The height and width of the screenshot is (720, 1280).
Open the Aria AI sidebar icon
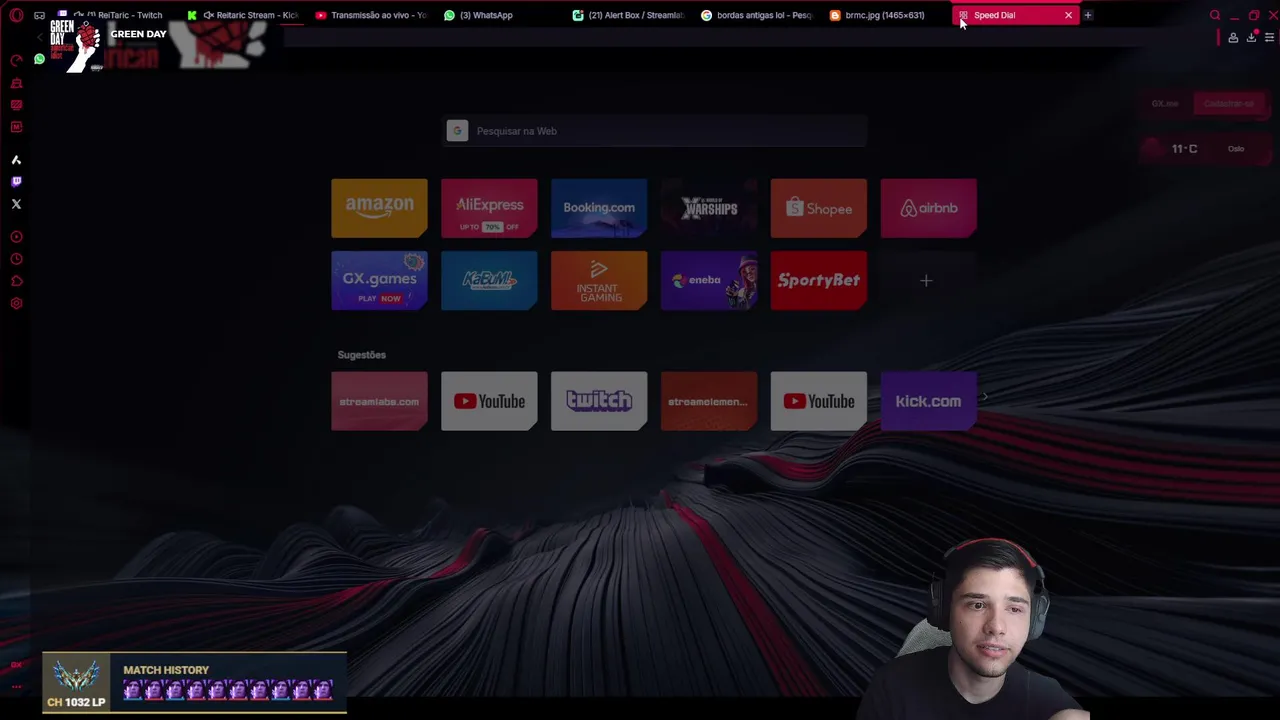point(16,160)
